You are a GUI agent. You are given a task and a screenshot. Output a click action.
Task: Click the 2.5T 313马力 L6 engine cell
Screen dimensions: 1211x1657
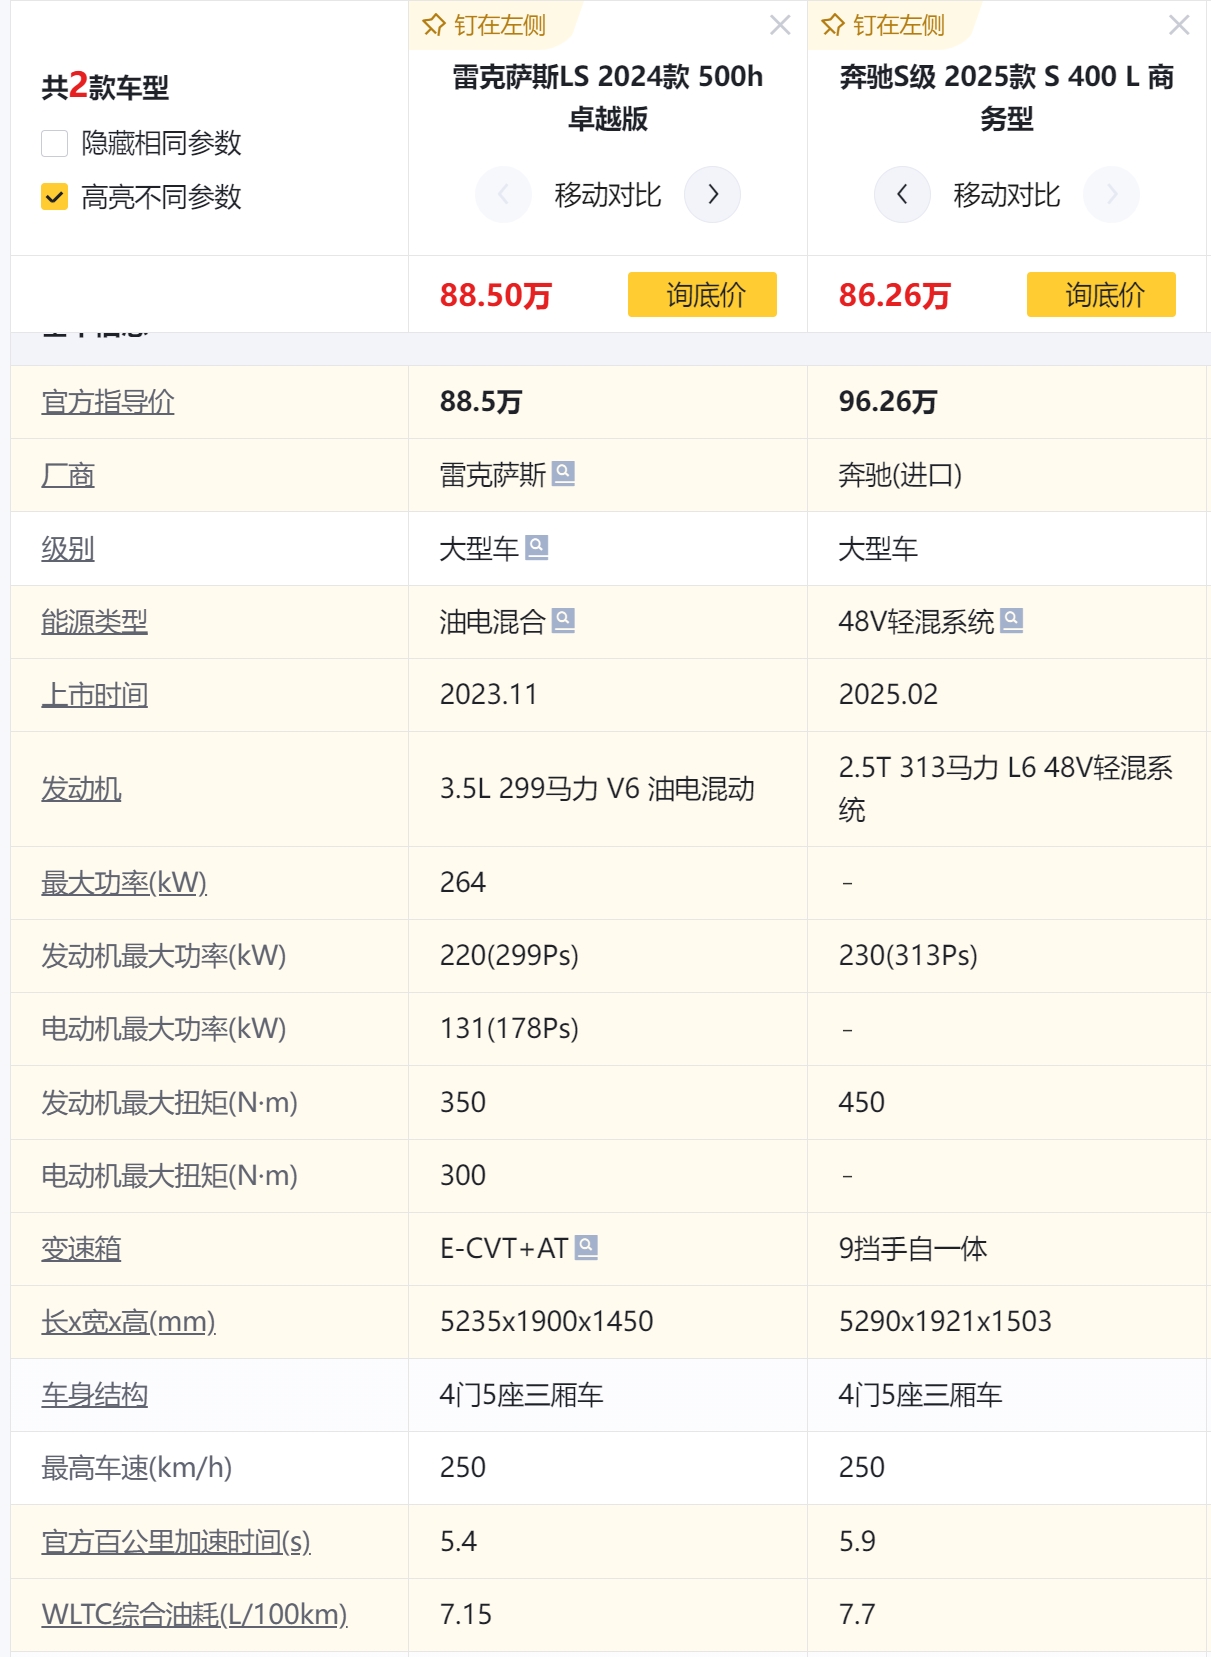pos(1006,789)
